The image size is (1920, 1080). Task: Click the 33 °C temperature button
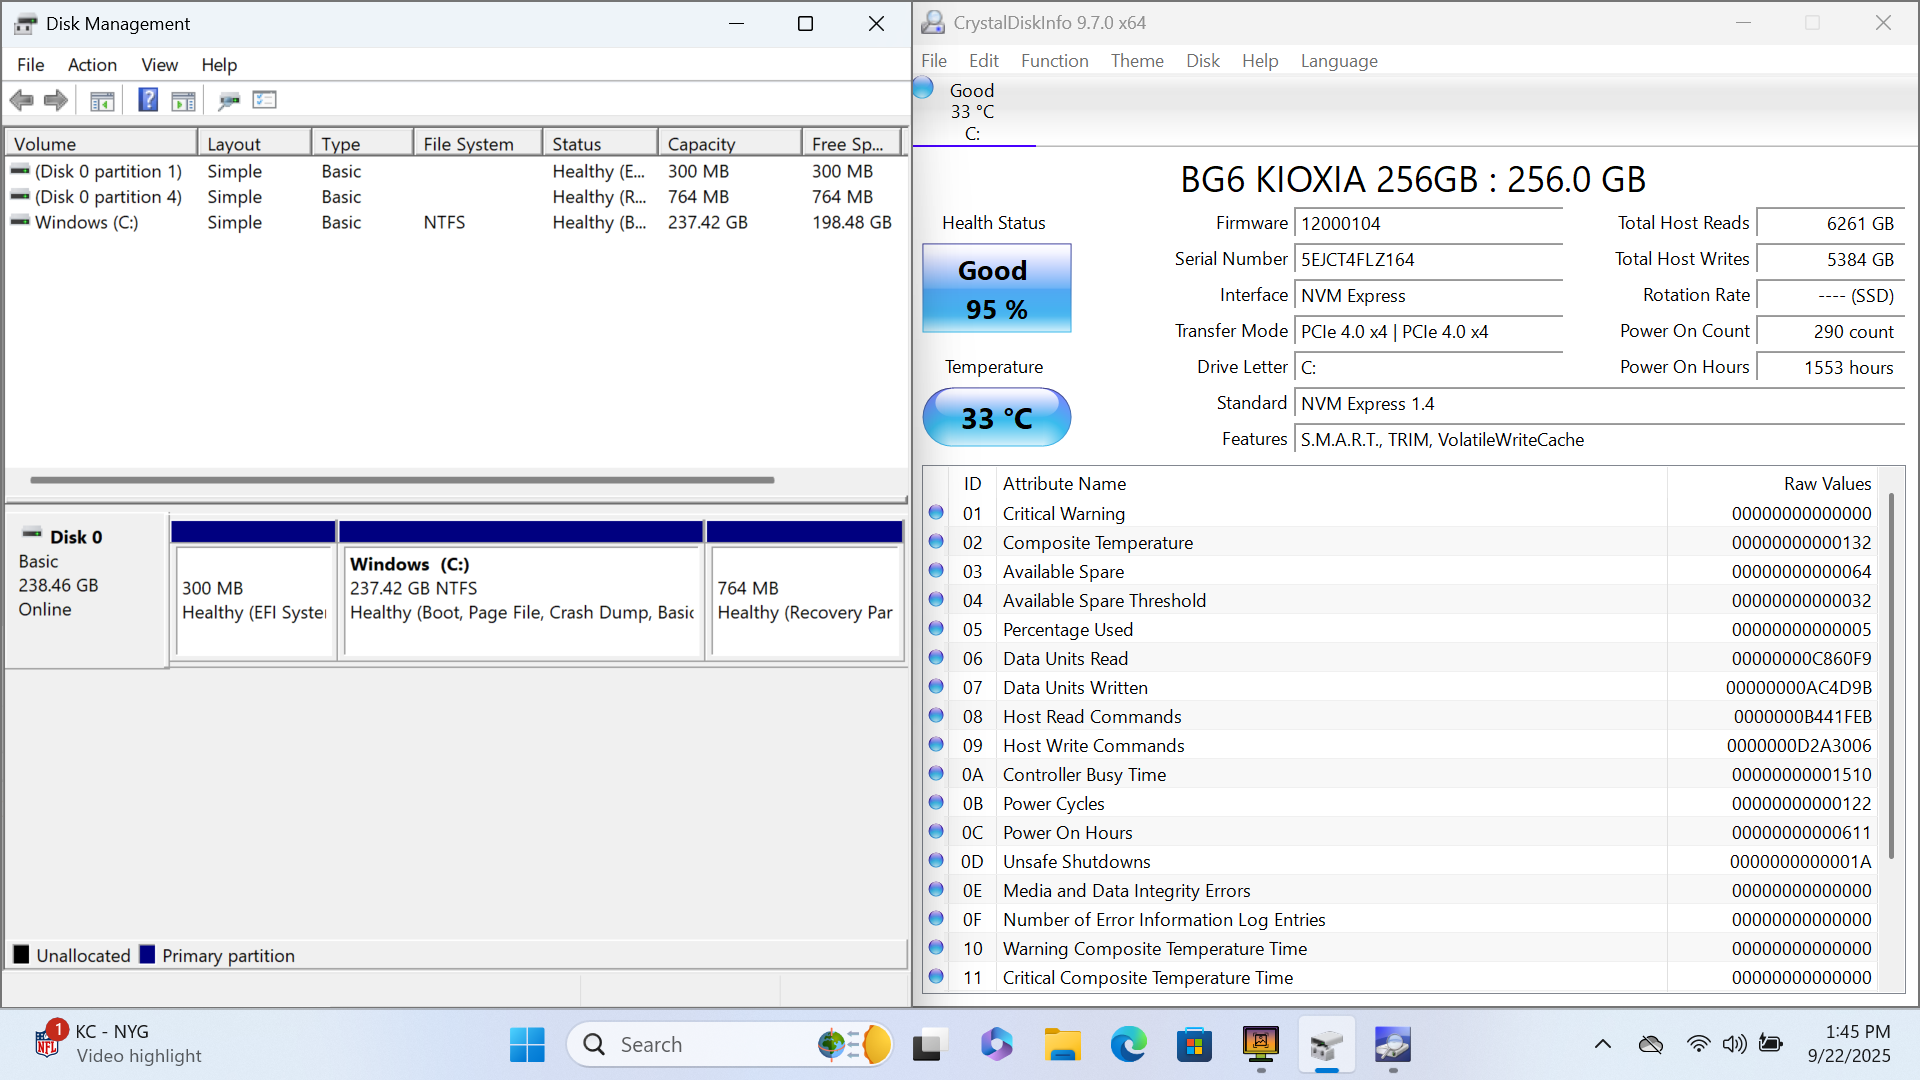click(x=996, y=417)
